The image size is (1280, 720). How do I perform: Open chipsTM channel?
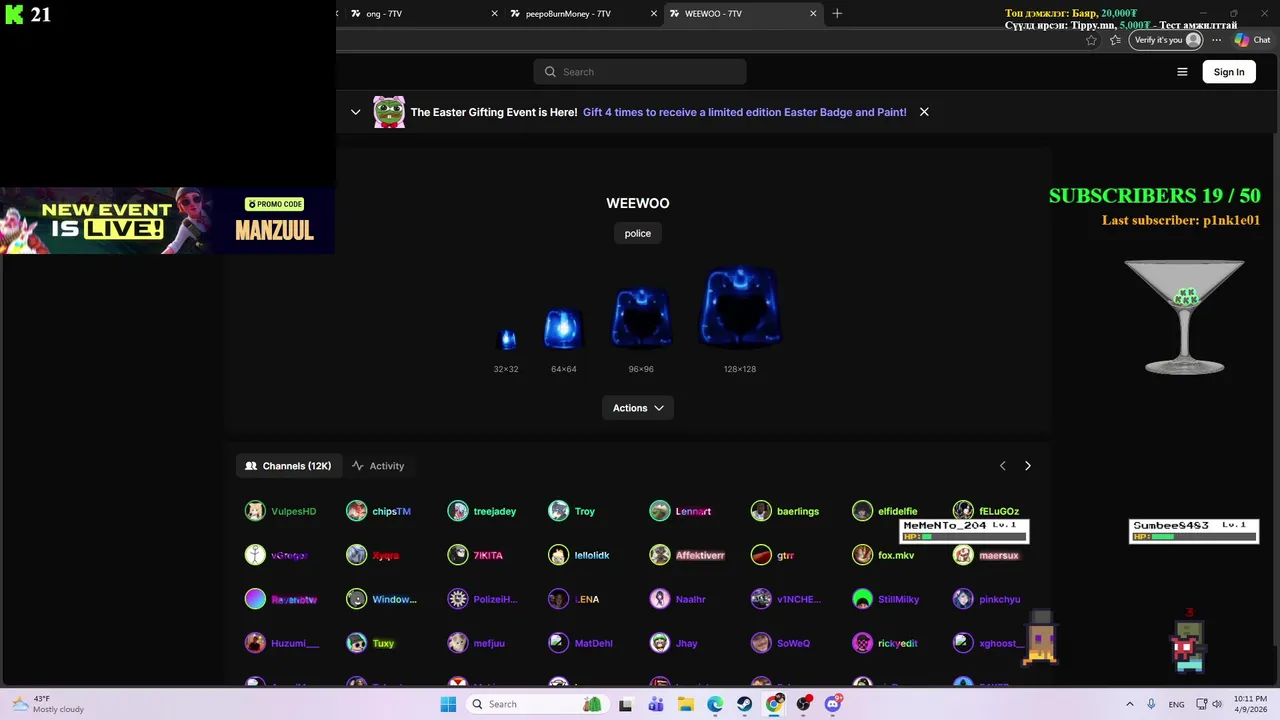tap(379, 511)
